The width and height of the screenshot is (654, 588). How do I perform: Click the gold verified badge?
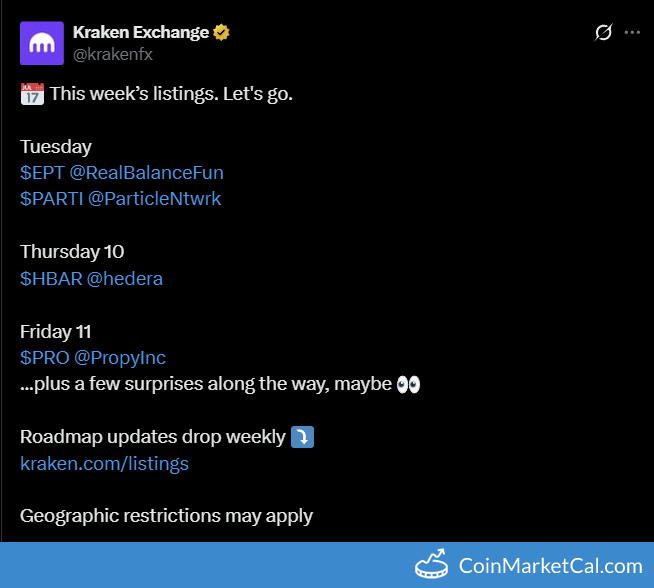(222, 32)
